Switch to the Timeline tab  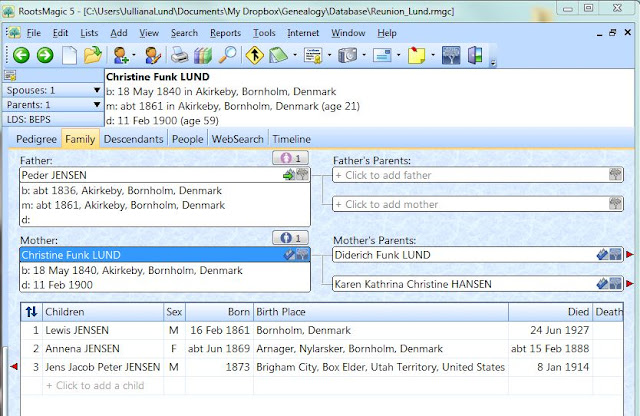pyautogui.click(x=291, y=139)
